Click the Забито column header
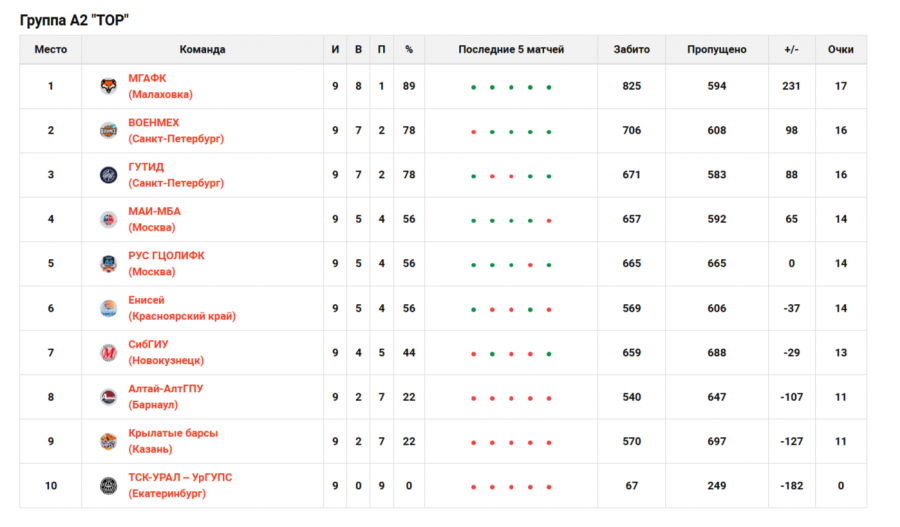 coord(631,49)
